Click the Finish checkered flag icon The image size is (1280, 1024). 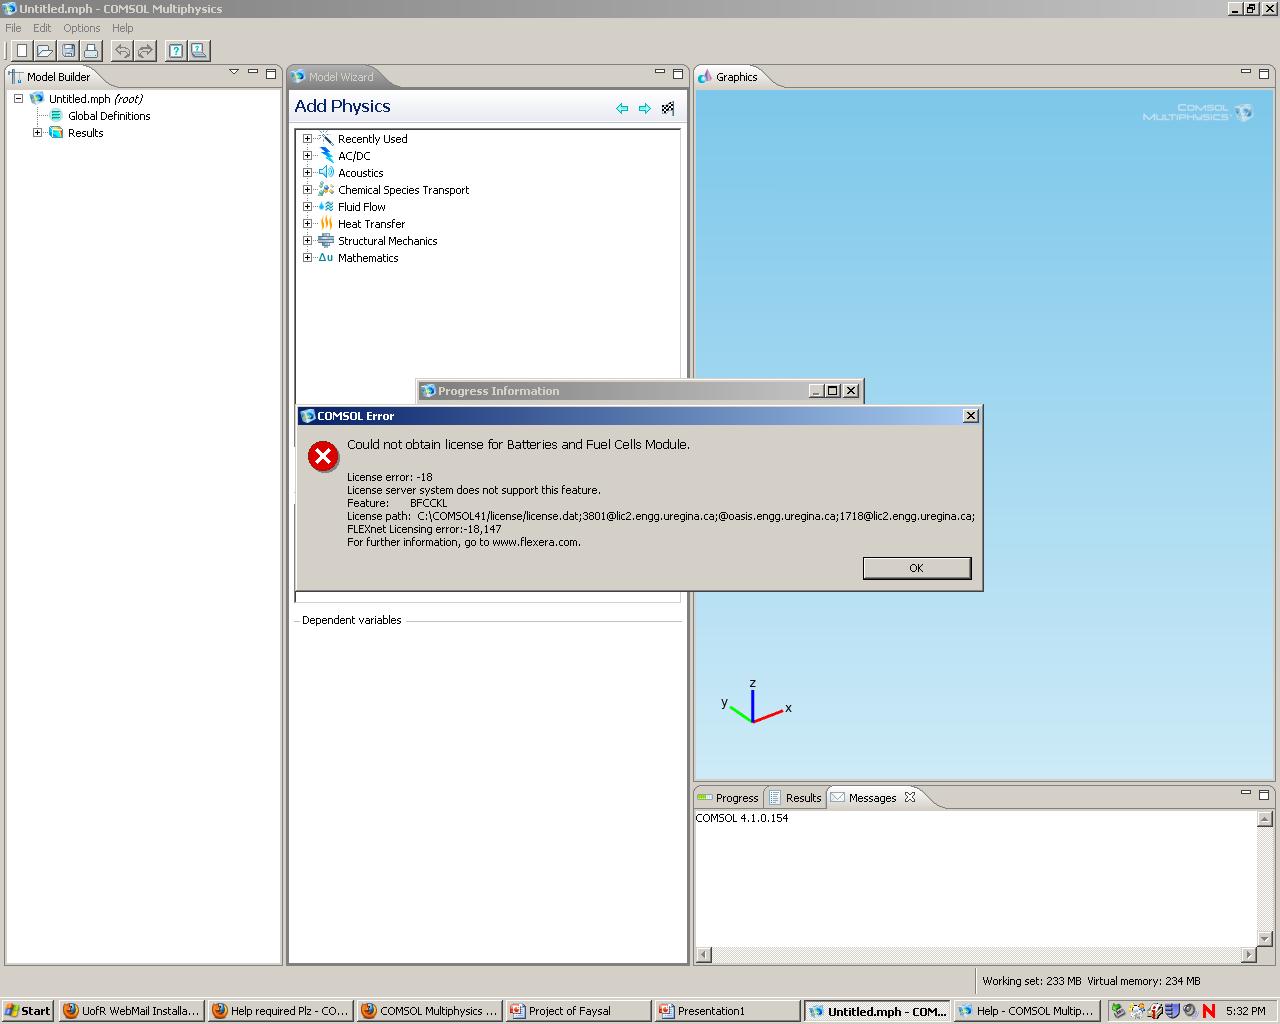pyautogui.click(x=668, y=108)
